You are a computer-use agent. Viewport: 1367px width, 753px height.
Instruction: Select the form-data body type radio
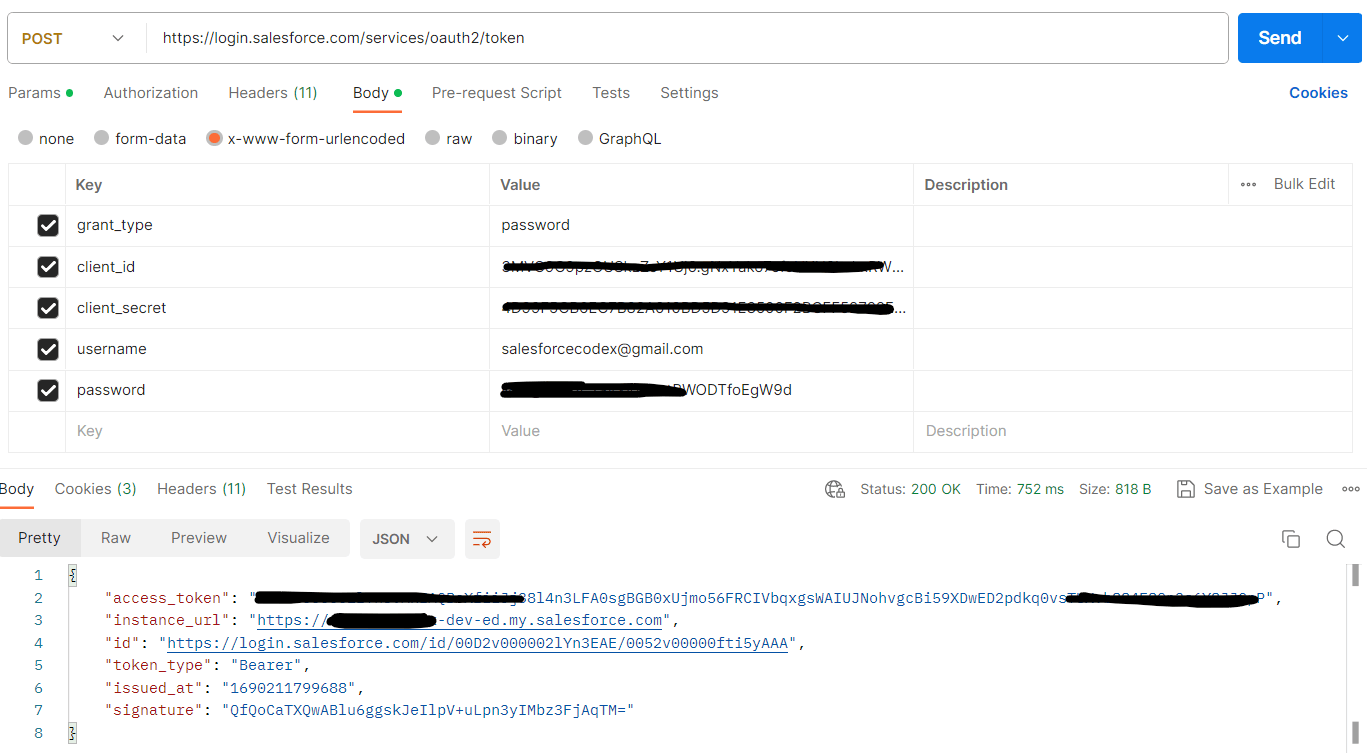(102, 138)
